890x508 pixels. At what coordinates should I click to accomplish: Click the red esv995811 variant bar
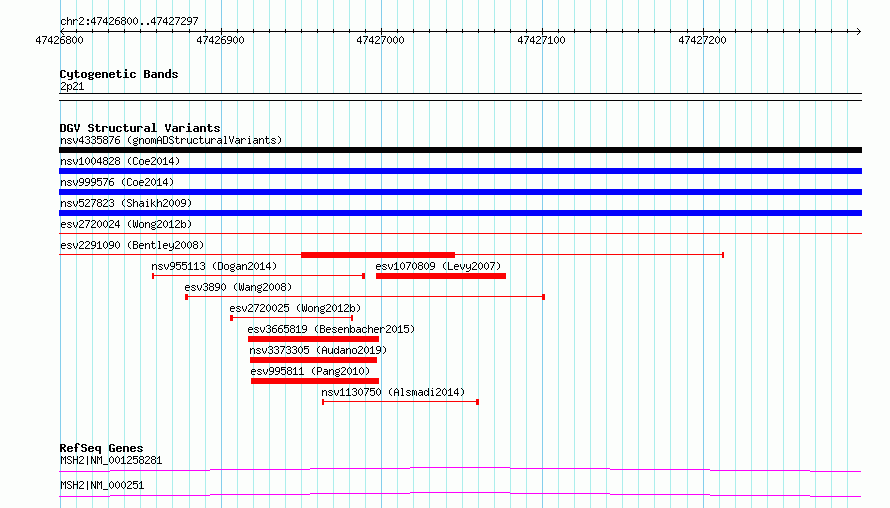pos(315,381)
